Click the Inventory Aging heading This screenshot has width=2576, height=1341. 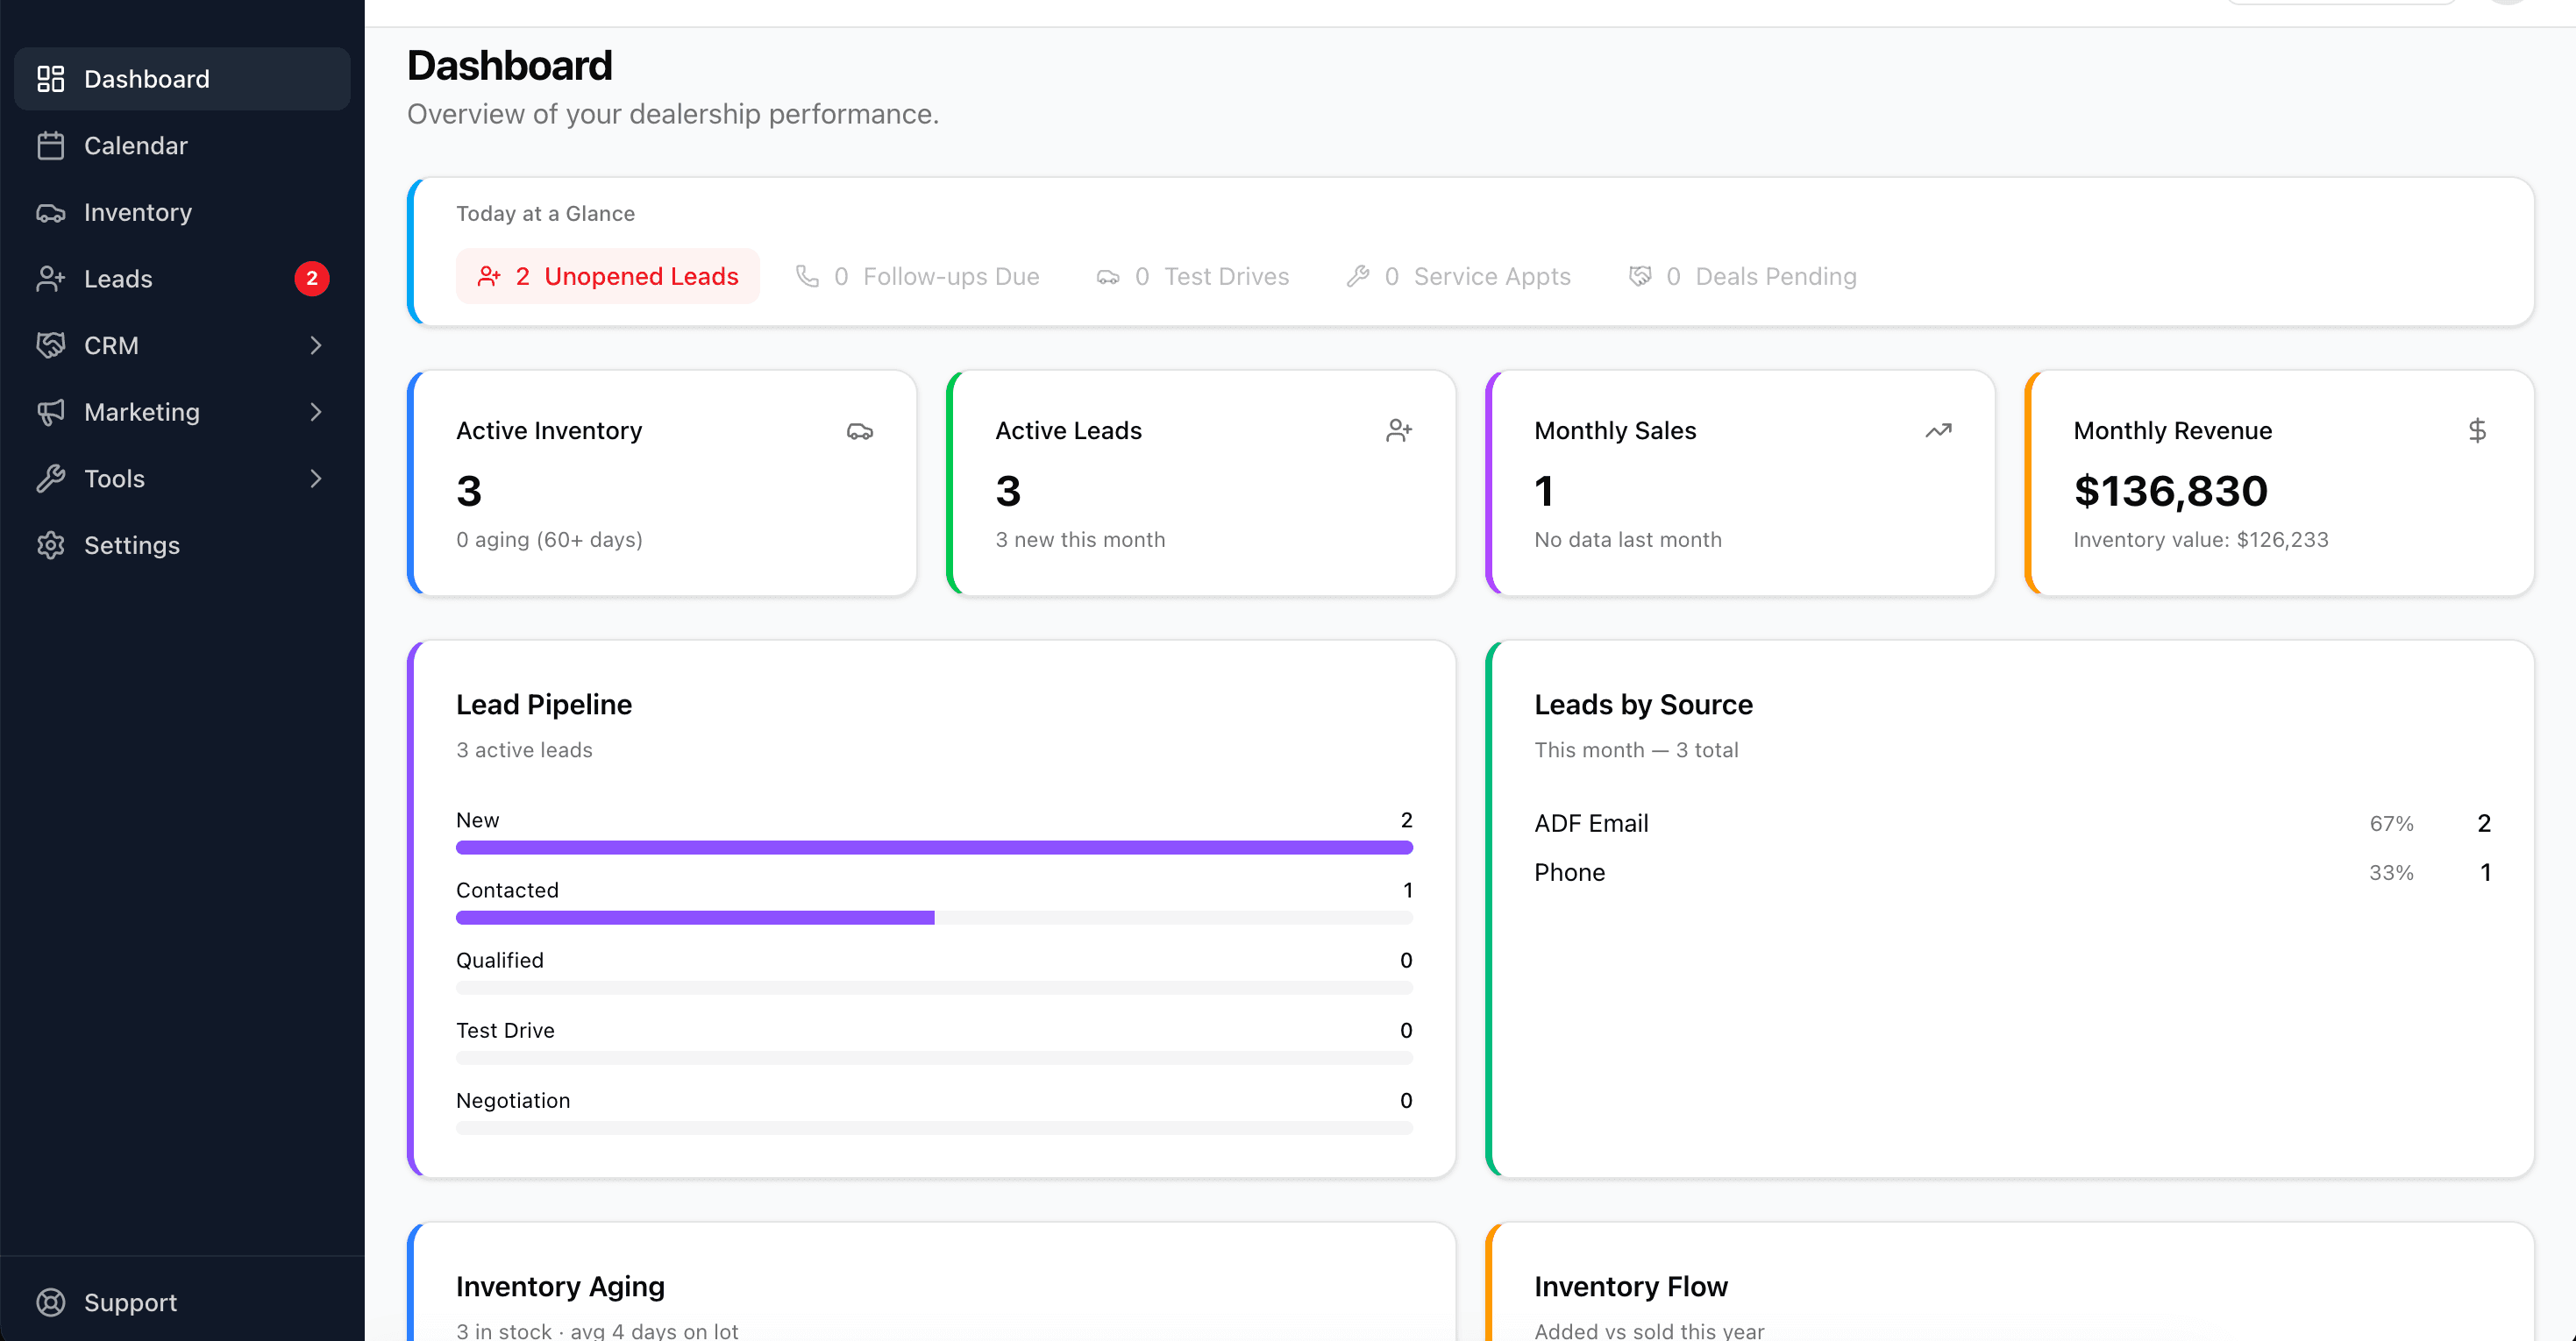560,1287
